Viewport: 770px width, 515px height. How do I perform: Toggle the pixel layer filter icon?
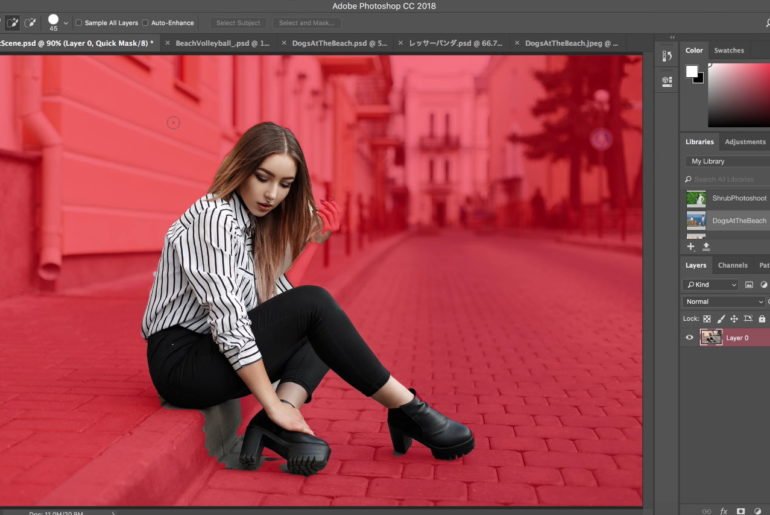click(x=748, y=285)
